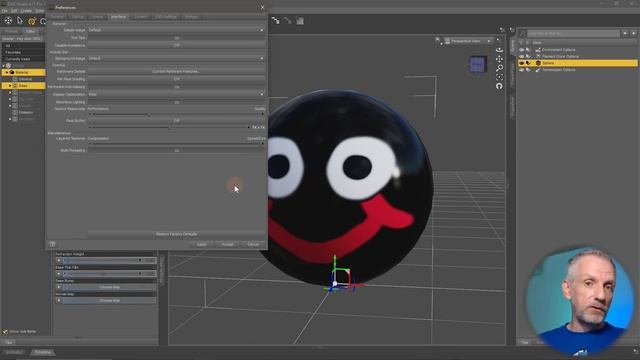Toggle the Tool Tips On button

[176, 38]
